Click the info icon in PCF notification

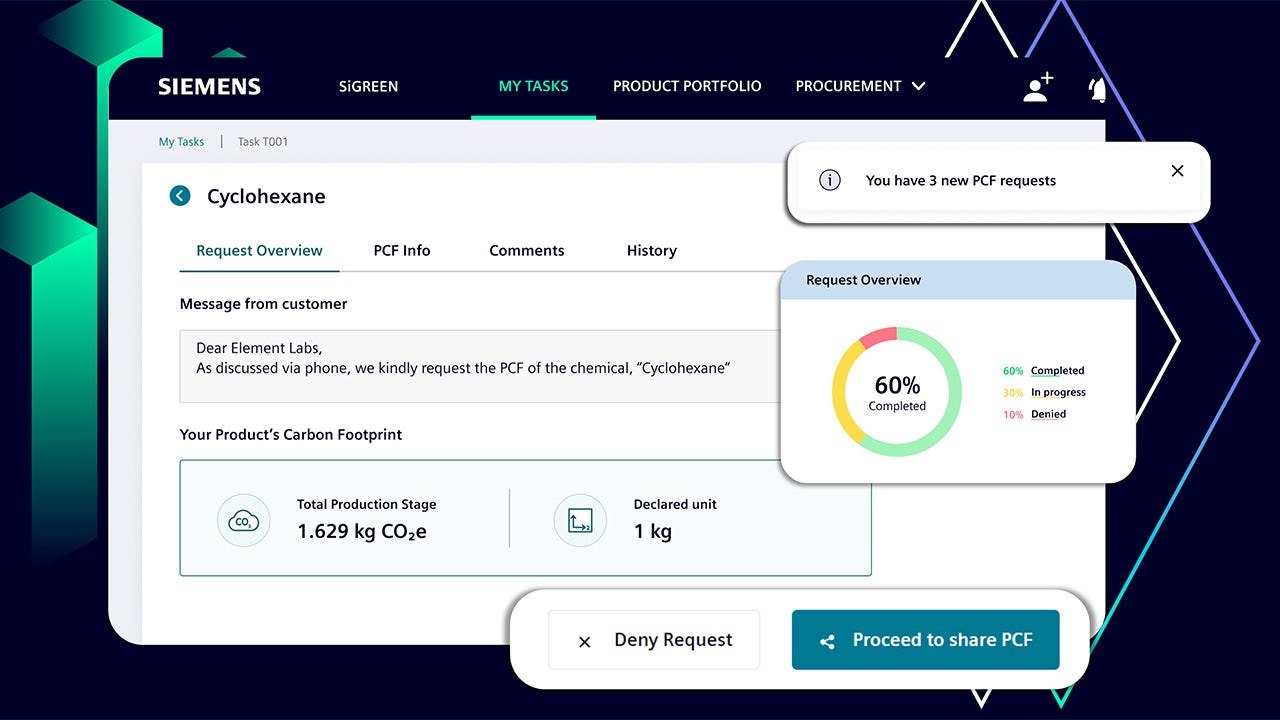coord(829,181)
